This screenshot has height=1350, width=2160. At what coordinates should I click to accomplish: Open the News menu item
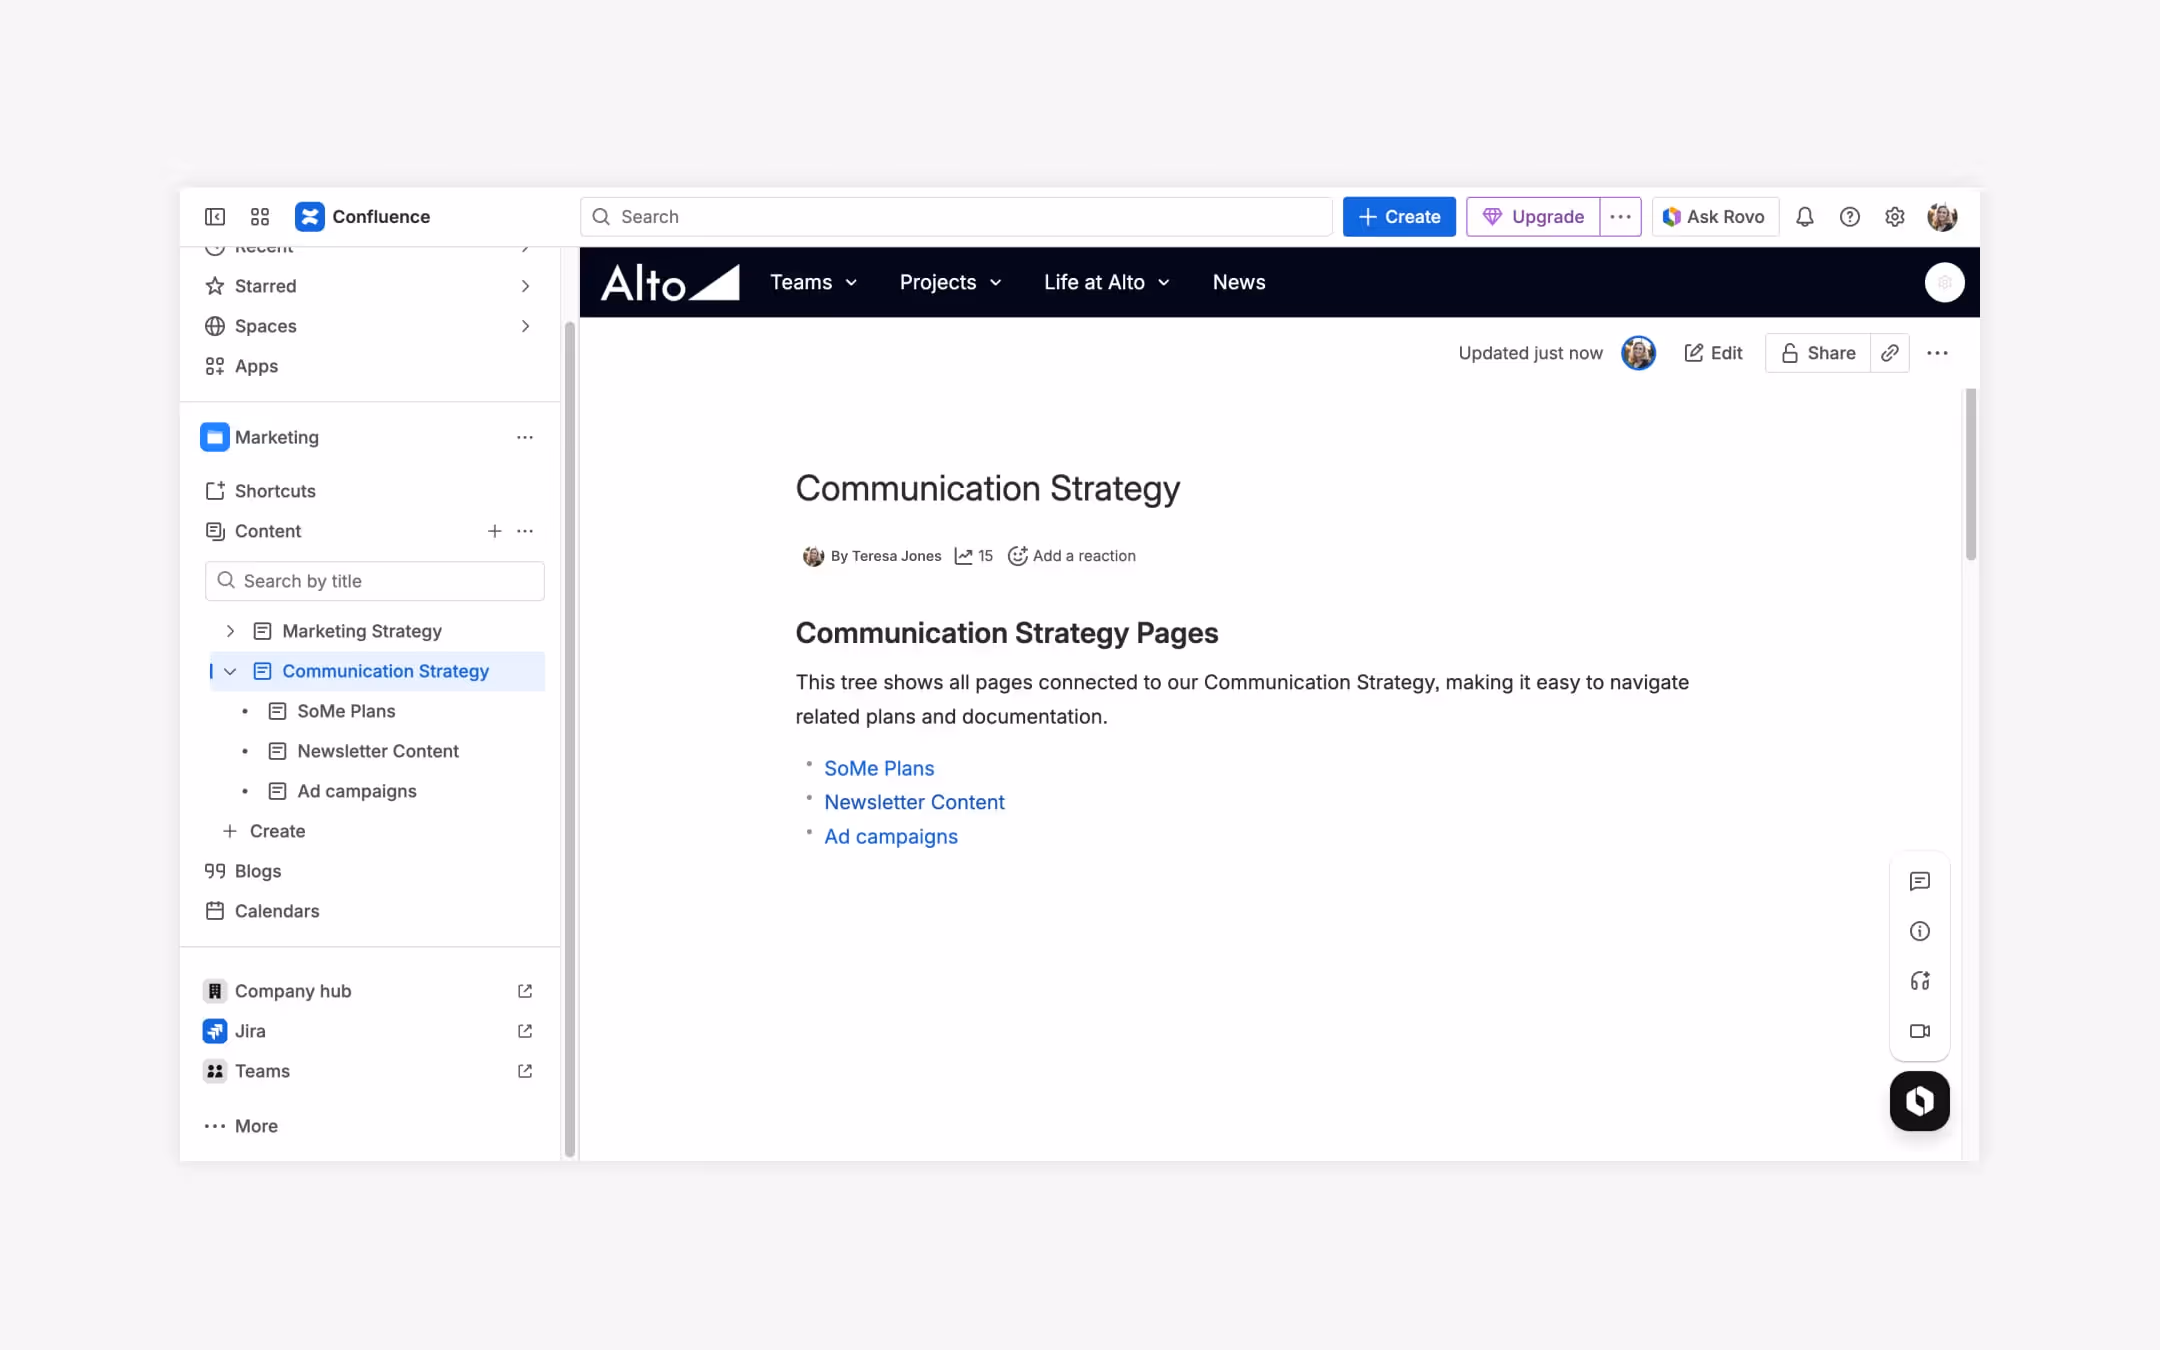(1238, 282)
